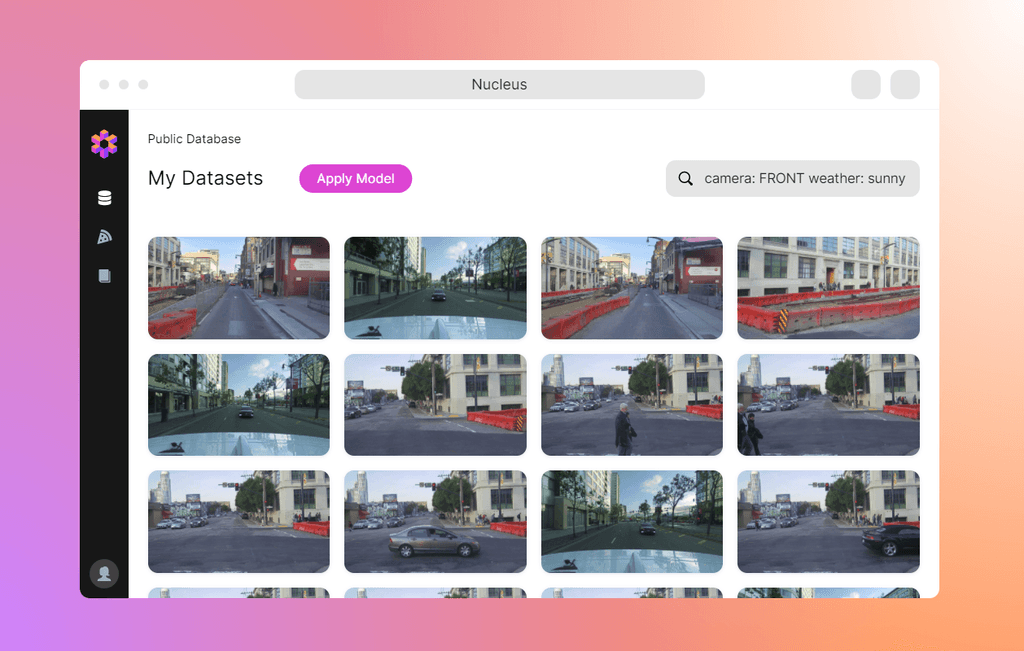Open the Datasets database icon in sidebar
This screenshot has height=651, width=1024.
[105, 197]
